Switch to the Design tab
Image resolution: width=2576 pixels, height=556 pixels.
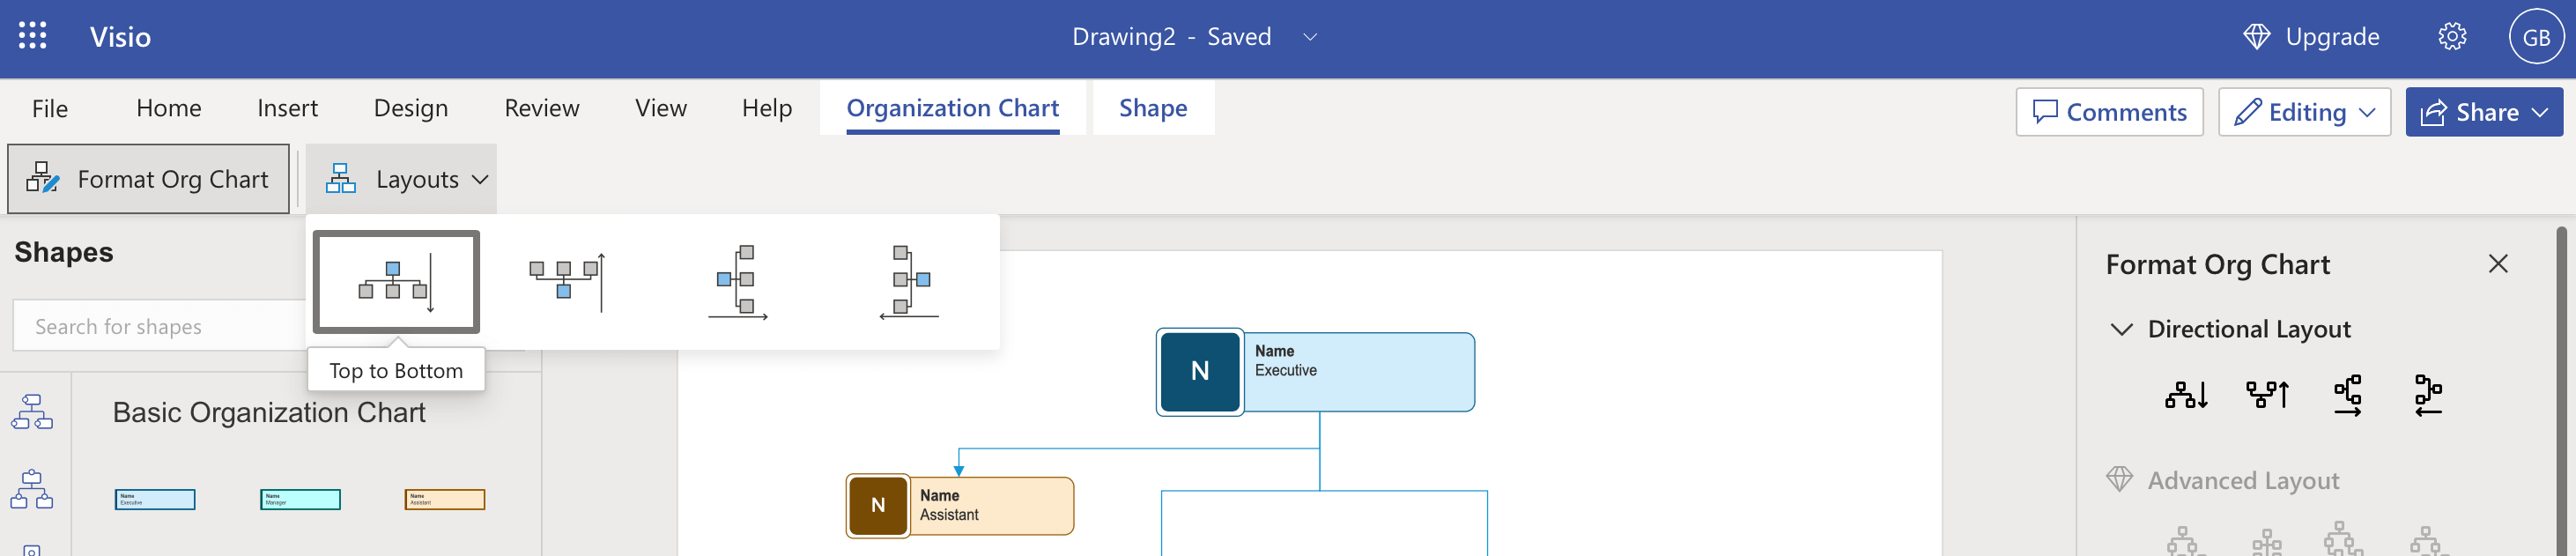(x=411, y=108)
